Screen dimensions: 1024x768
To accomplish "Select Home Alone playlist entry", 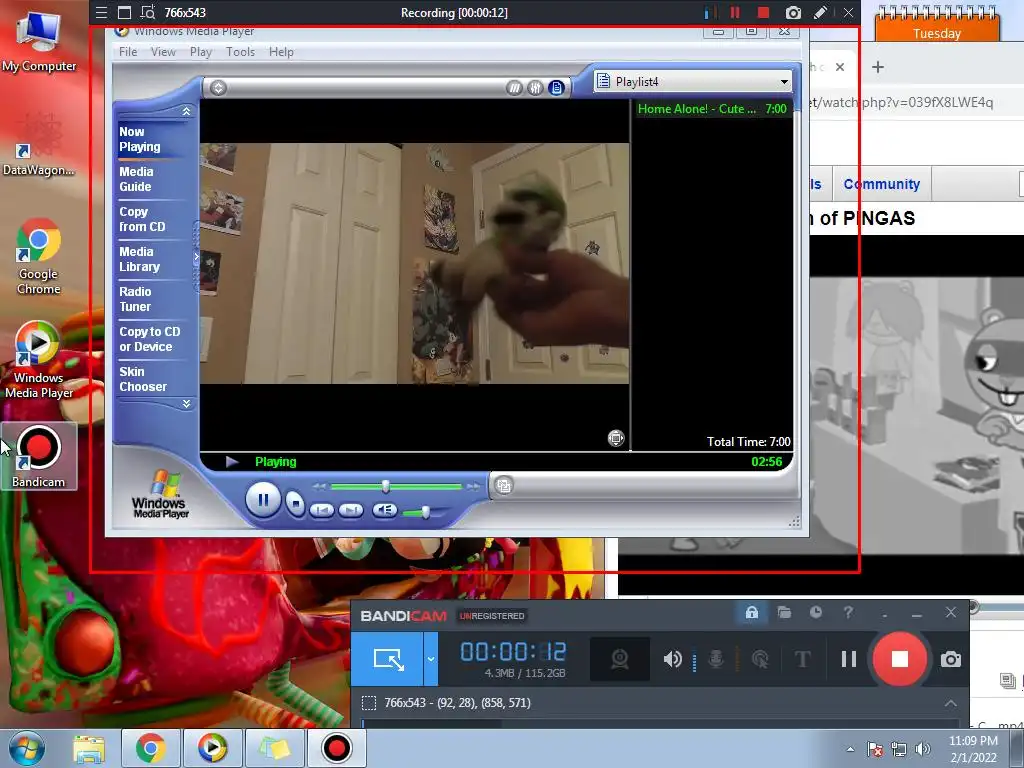I will pyautogui.click(x=712, y=109).
